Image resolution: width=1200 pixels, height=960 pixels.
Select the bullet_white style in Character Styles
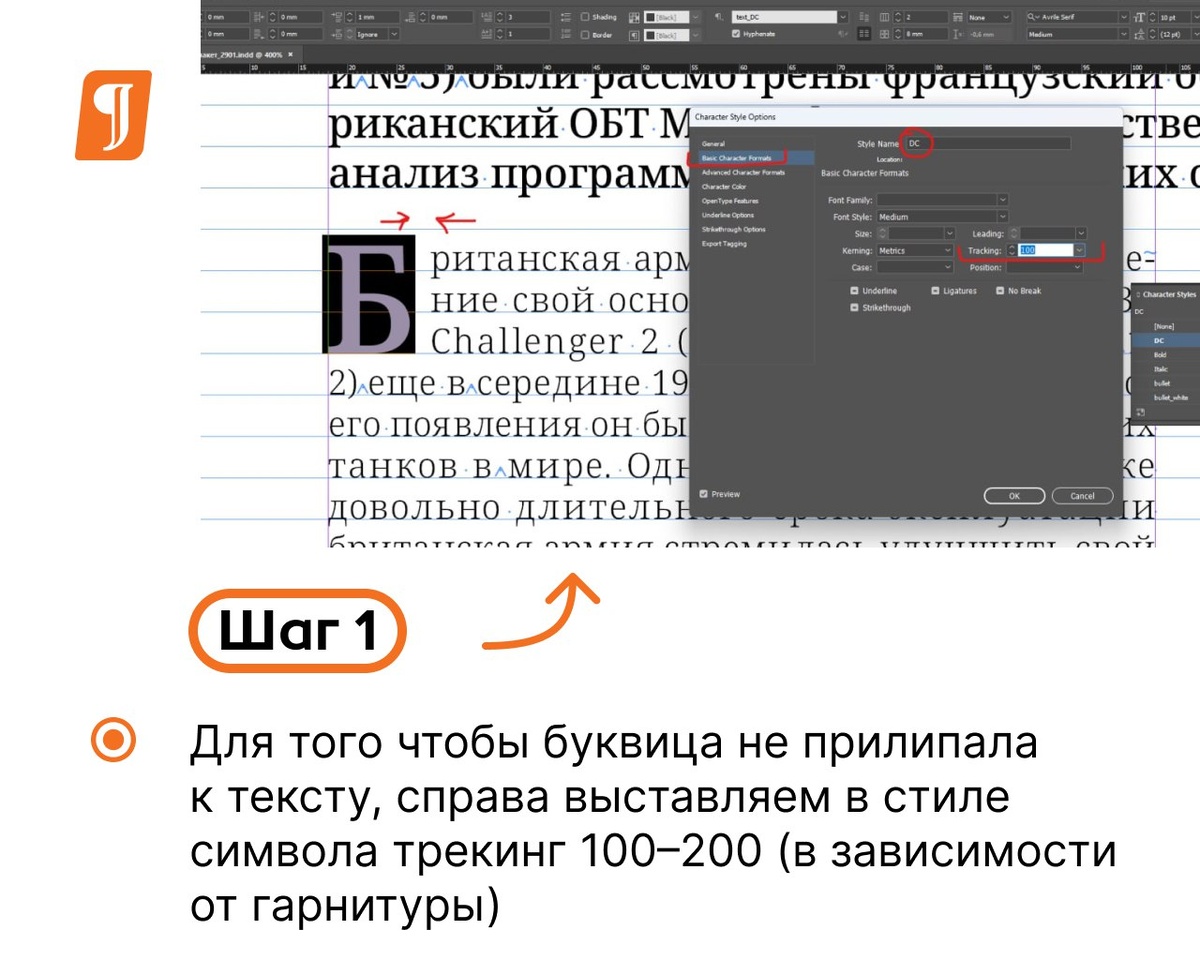tap(1172, 397)
